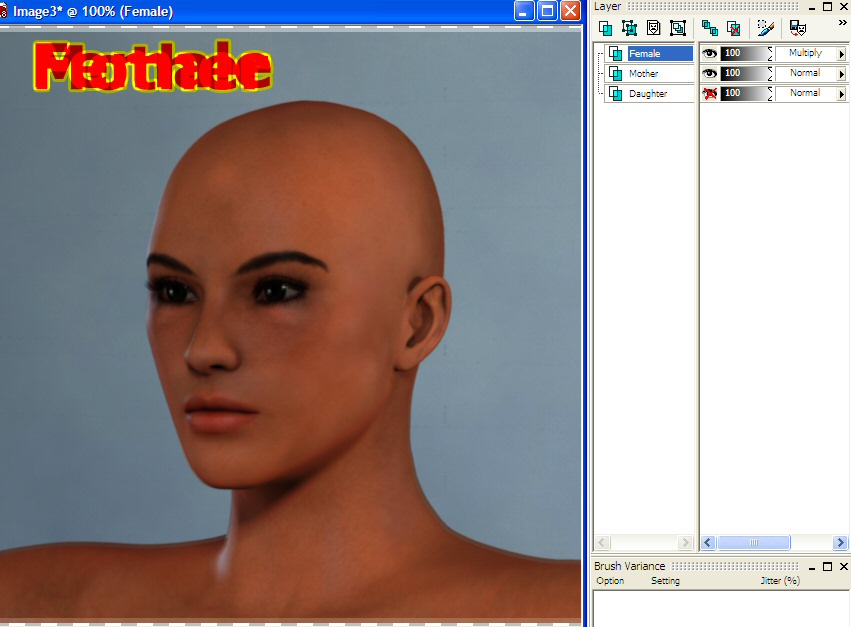Create a new layer group
This screenshot has width=851, height=627.
(678, 28)
